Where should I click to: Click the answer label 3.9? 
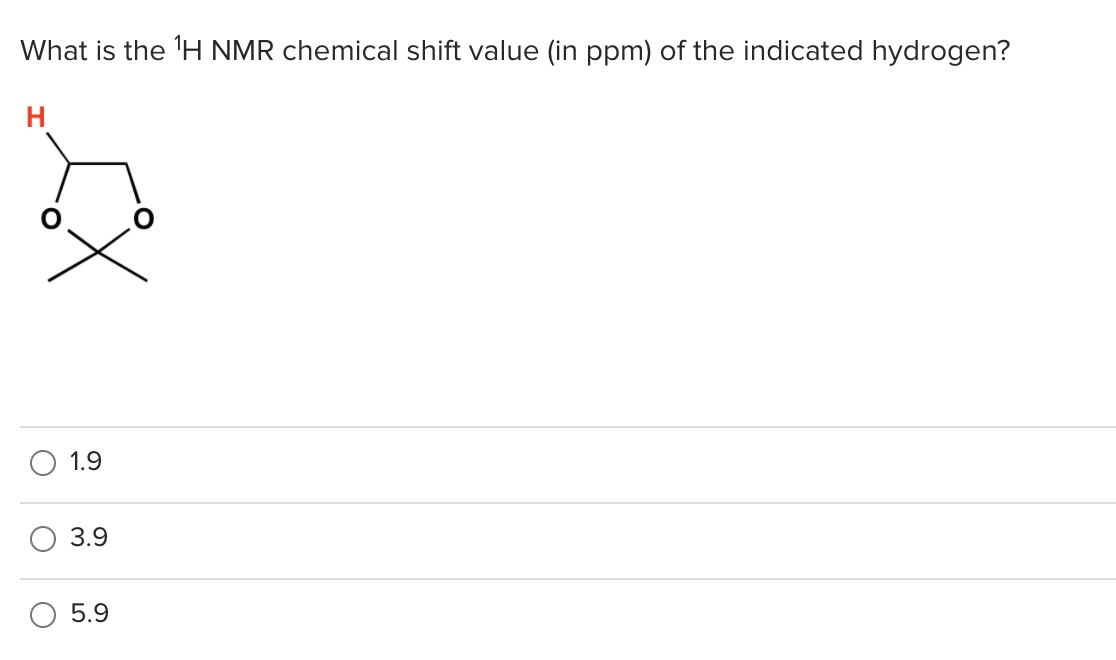[86, 539]
